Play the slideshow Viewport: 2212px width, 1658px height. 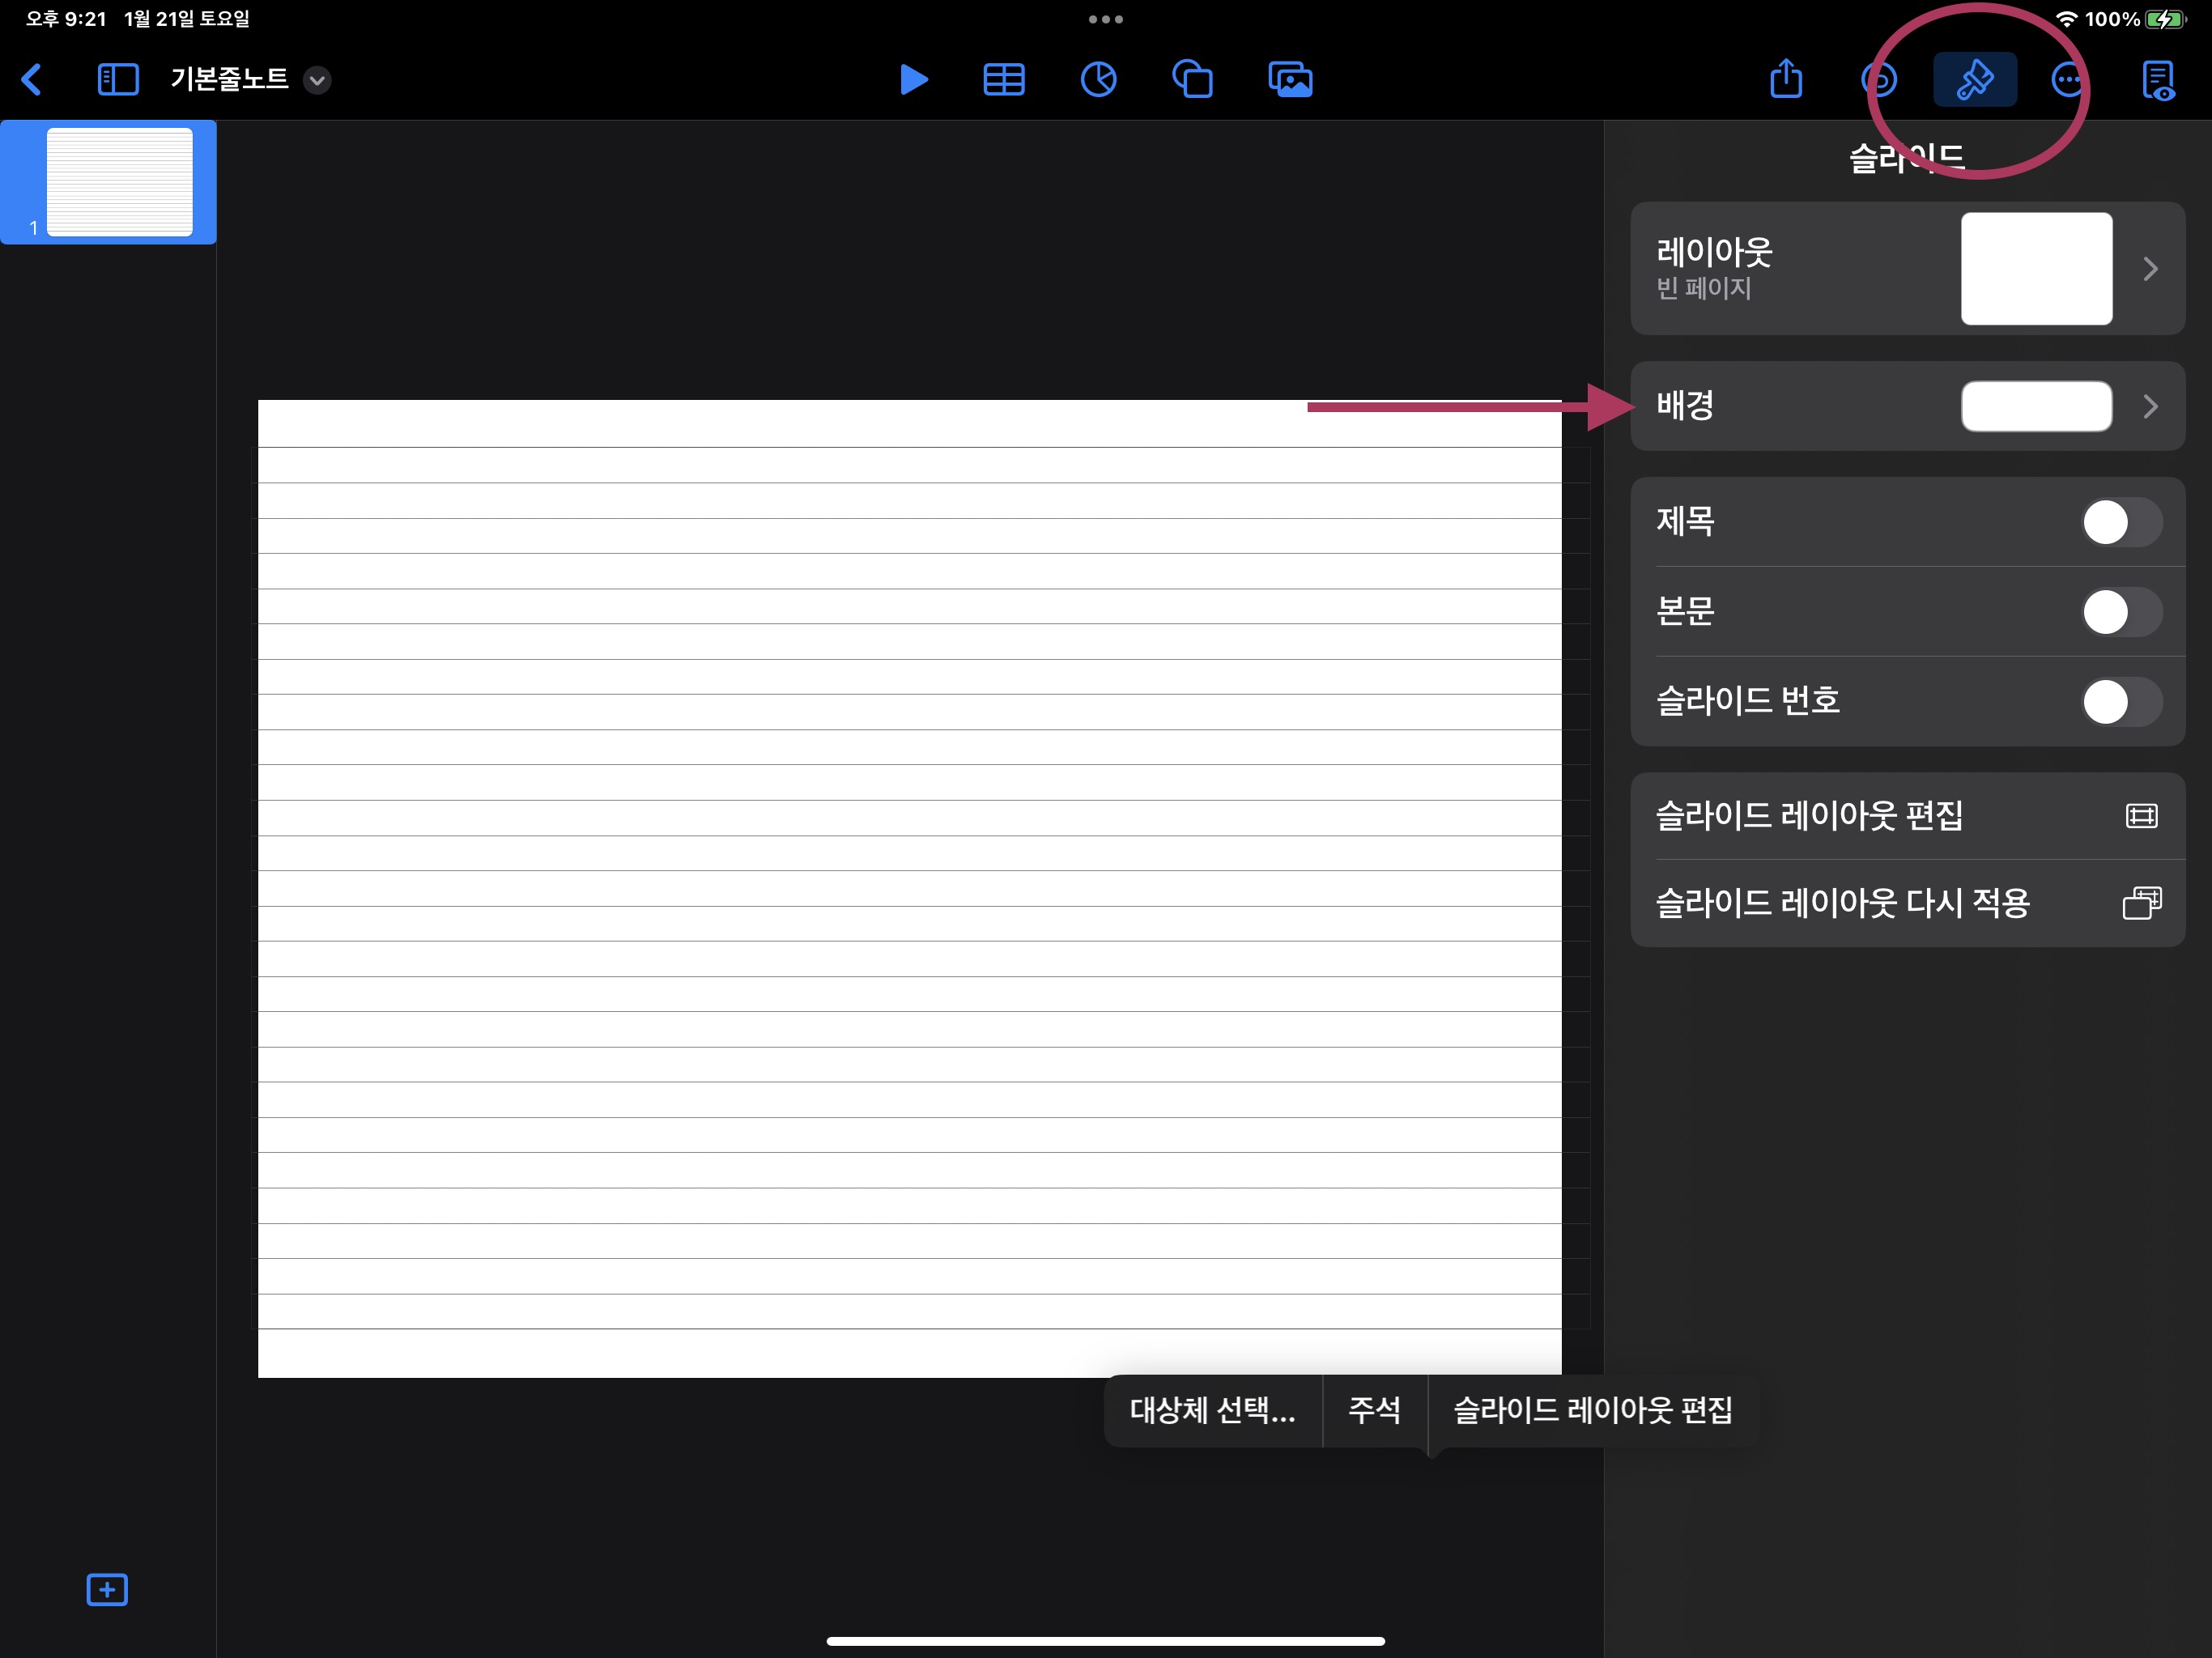click(x=913, y=79)
